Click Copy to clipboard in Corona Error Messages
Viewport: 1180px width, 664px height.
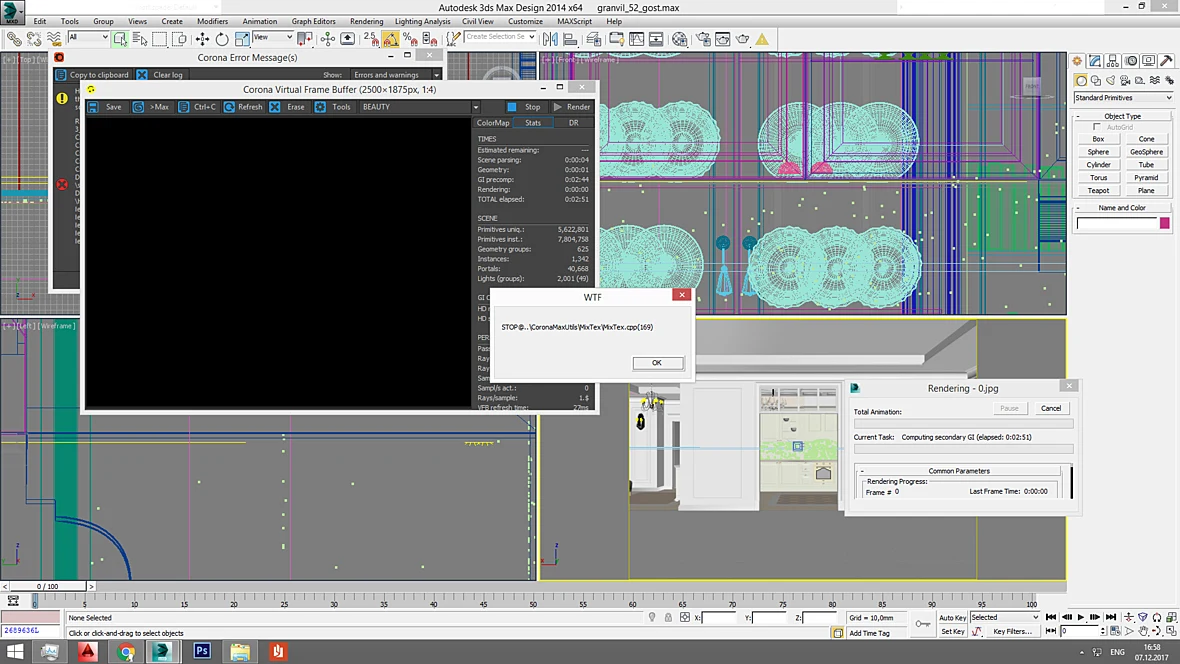[x=92, y=75]
